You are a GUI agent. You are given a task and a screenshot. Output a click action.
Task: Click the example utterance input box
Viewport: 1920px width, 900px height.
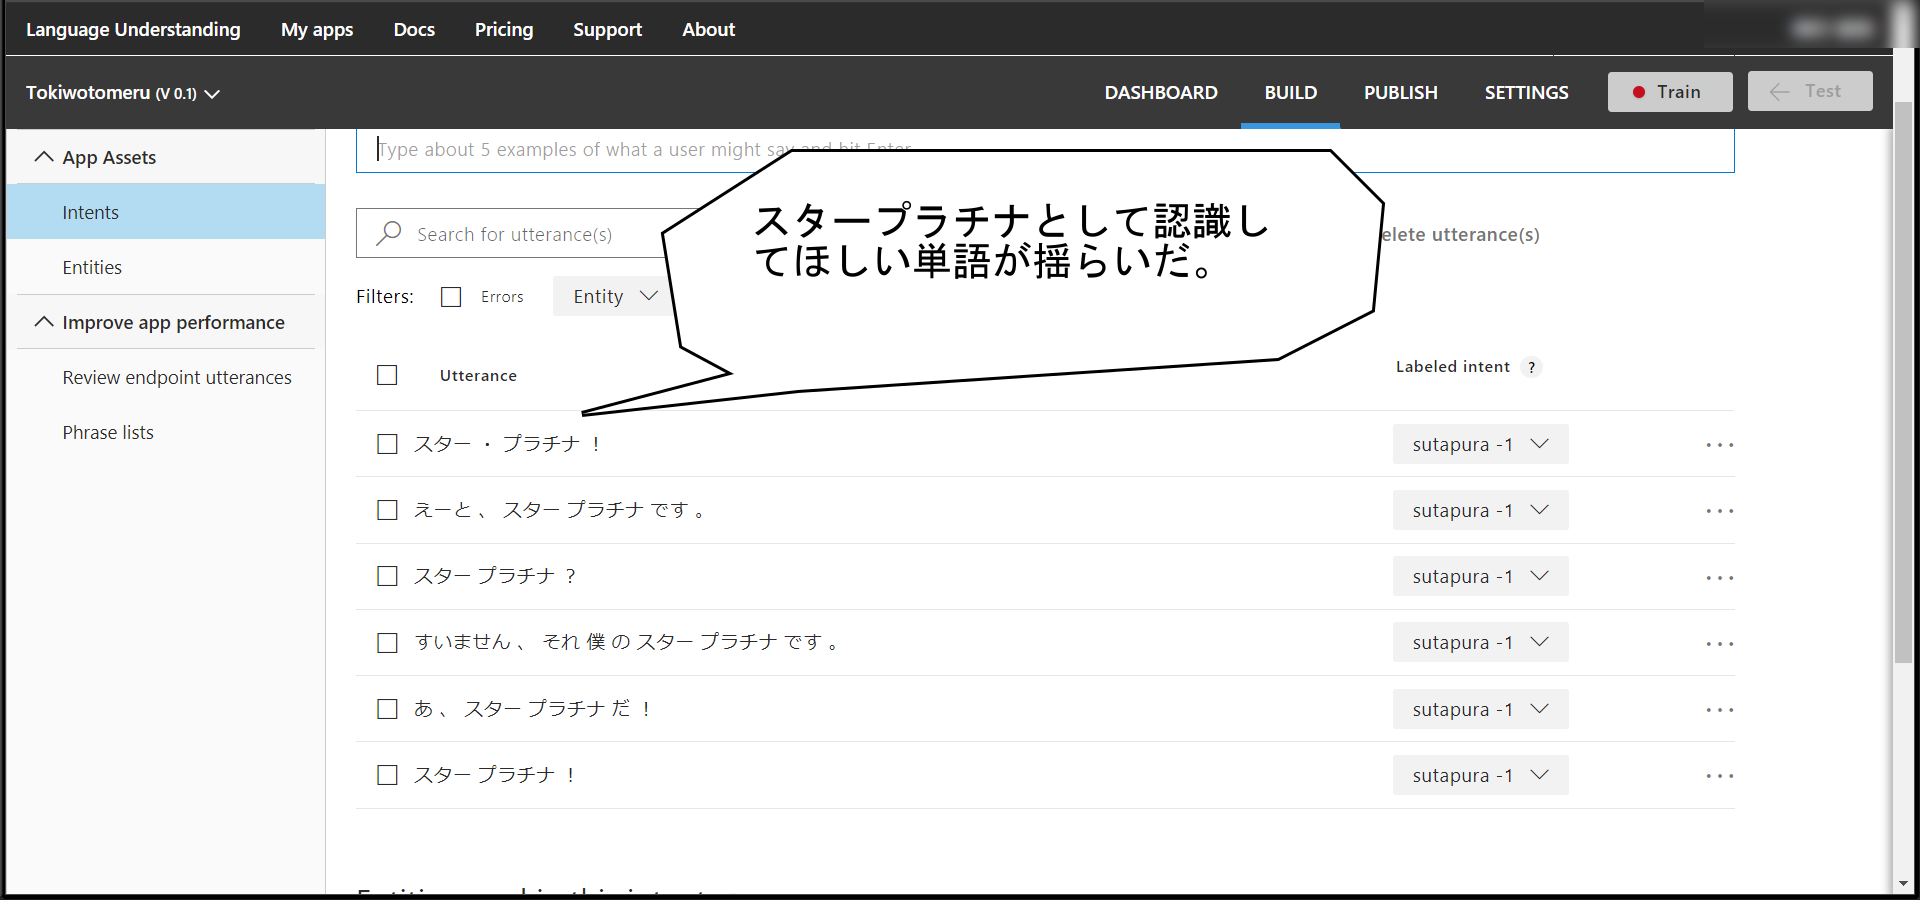(1045, 150)
